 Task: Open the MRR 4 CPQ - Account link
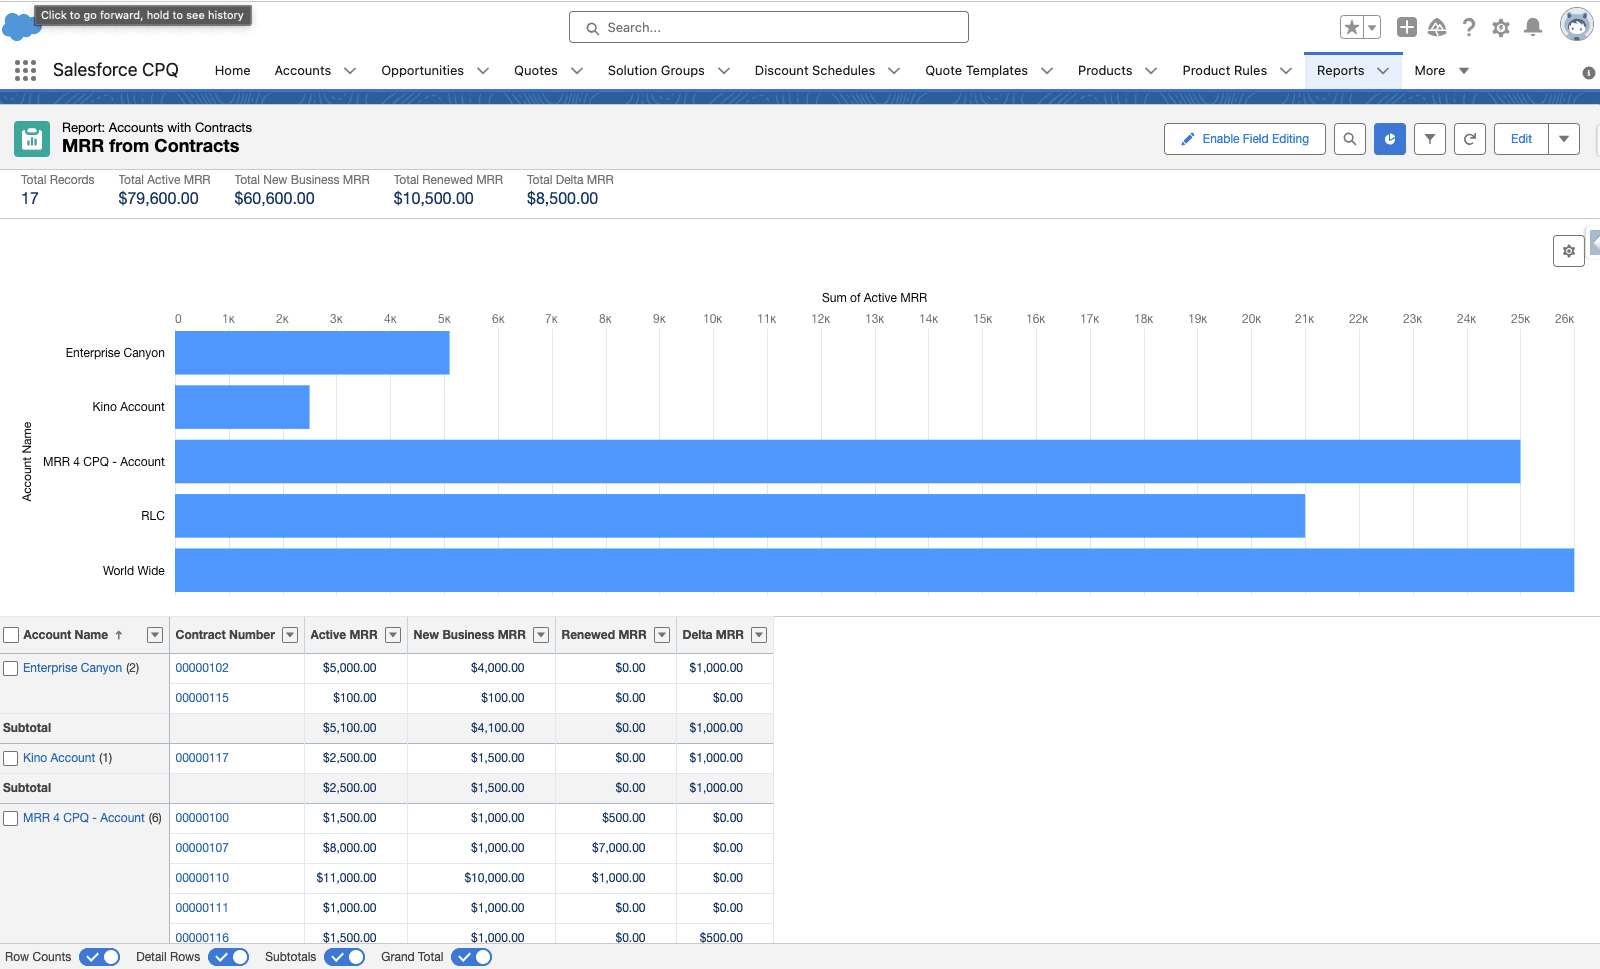84,818
